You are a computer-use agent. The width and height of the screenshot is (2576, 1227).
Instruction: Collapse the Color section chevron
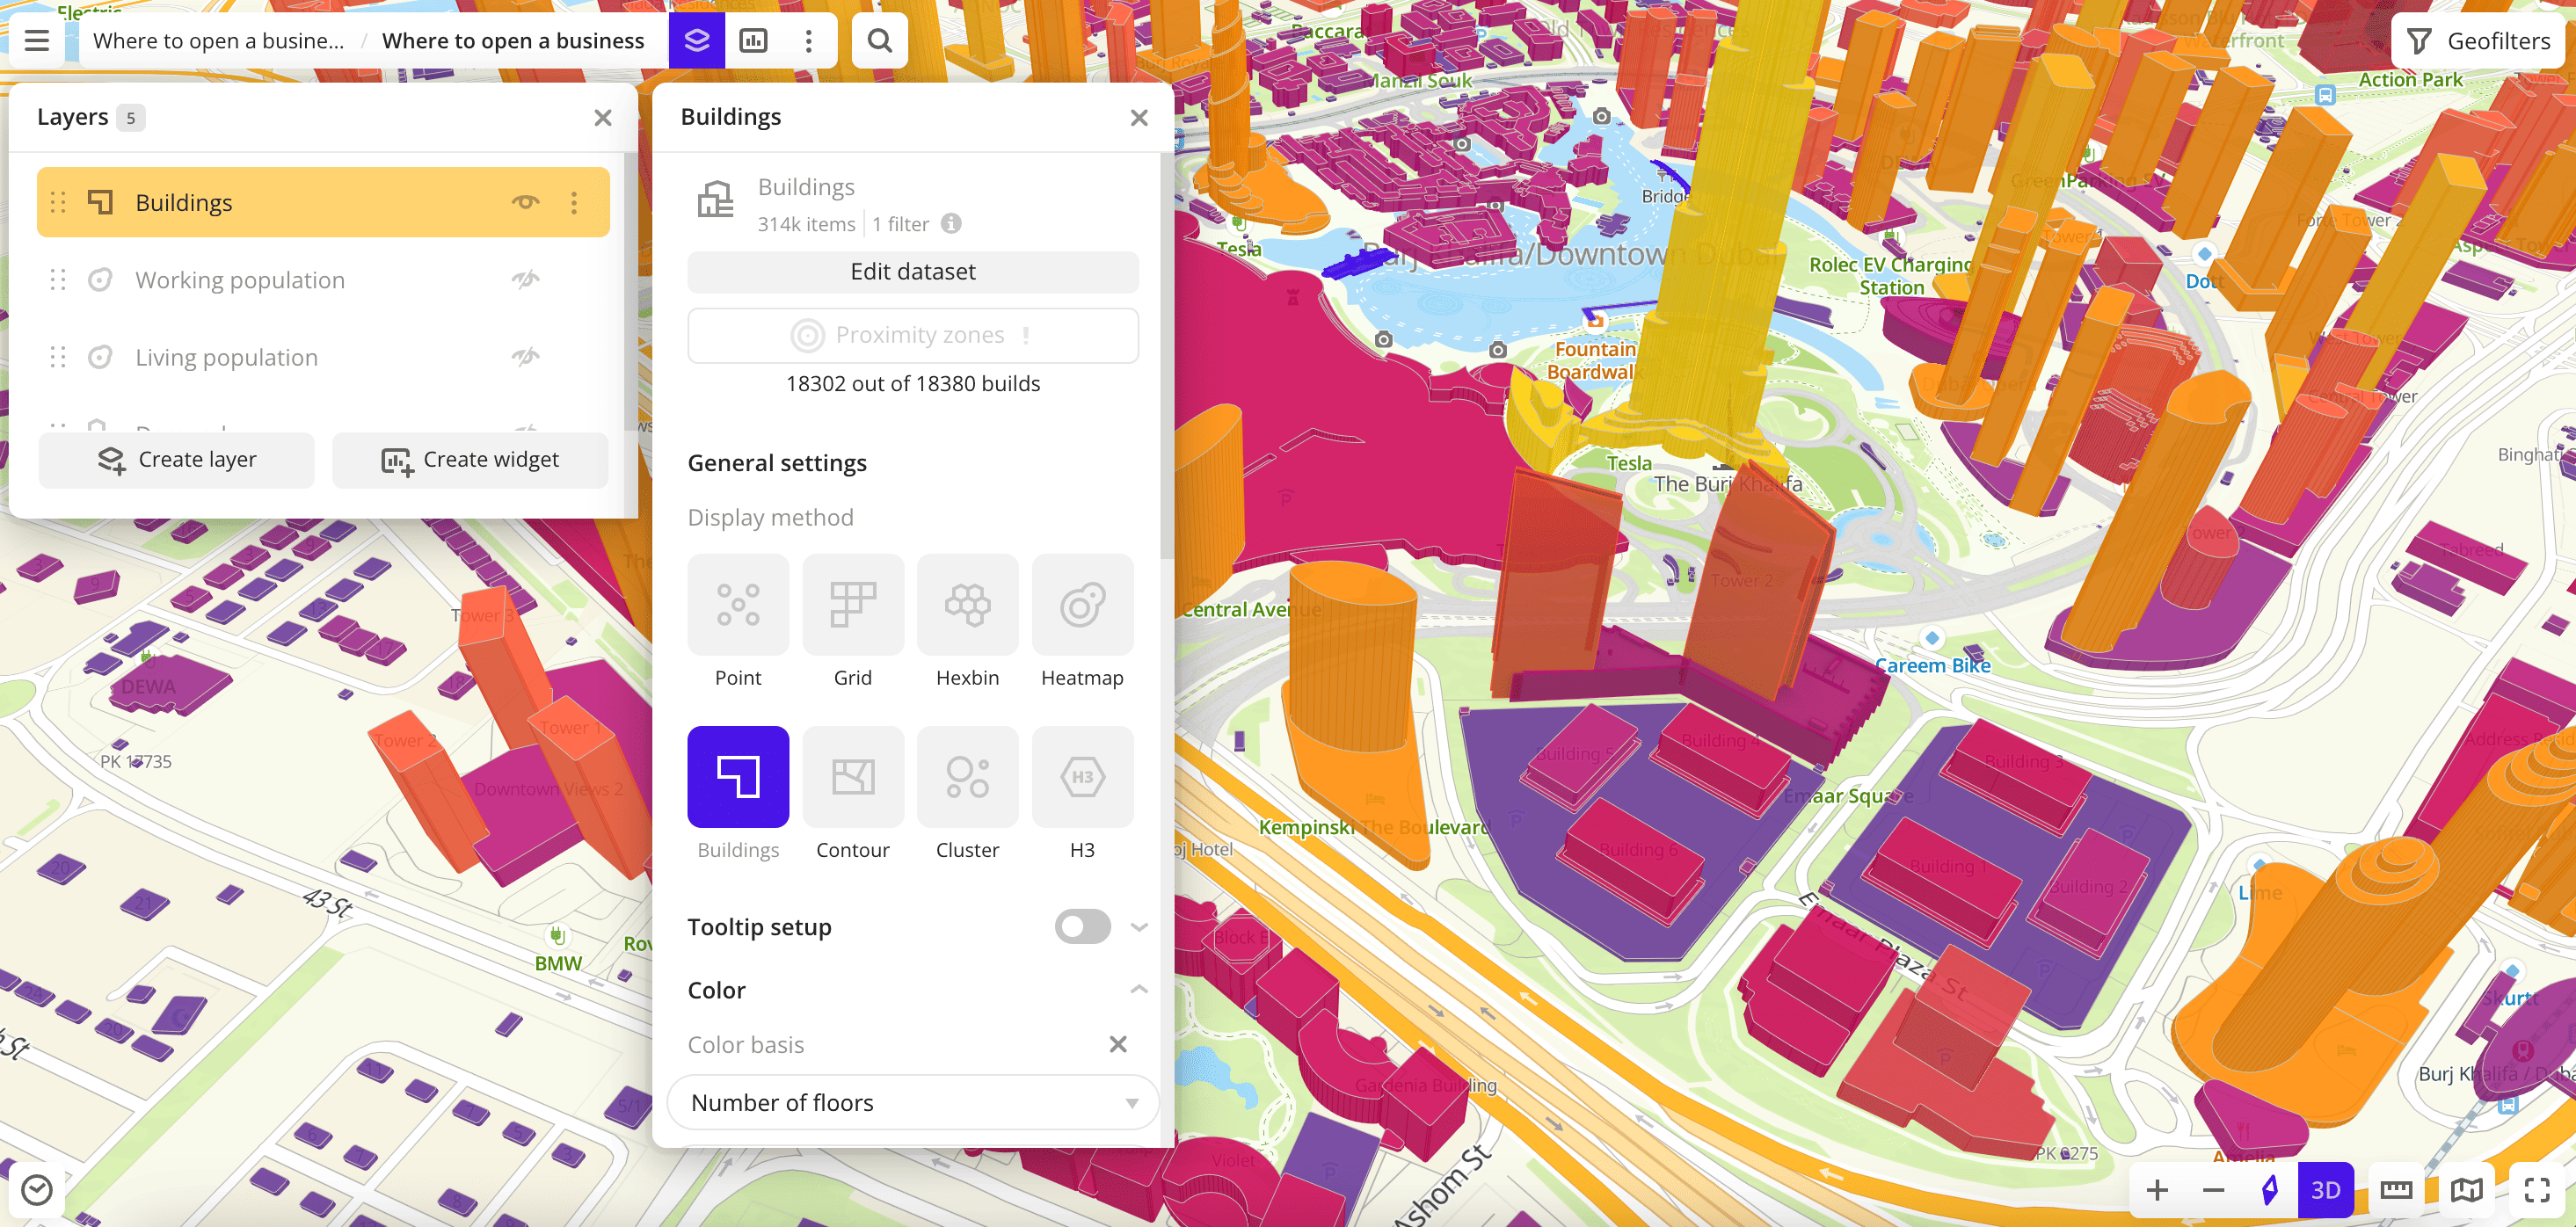1138,990
